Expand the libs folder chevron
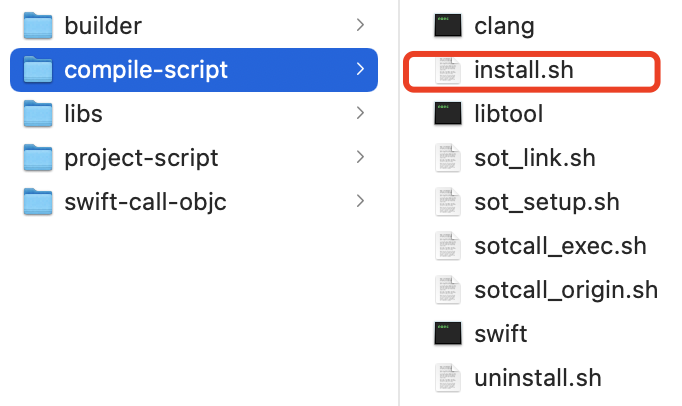Image resolution: width=682 pixels, height=406 pixels. pos(360,113)
